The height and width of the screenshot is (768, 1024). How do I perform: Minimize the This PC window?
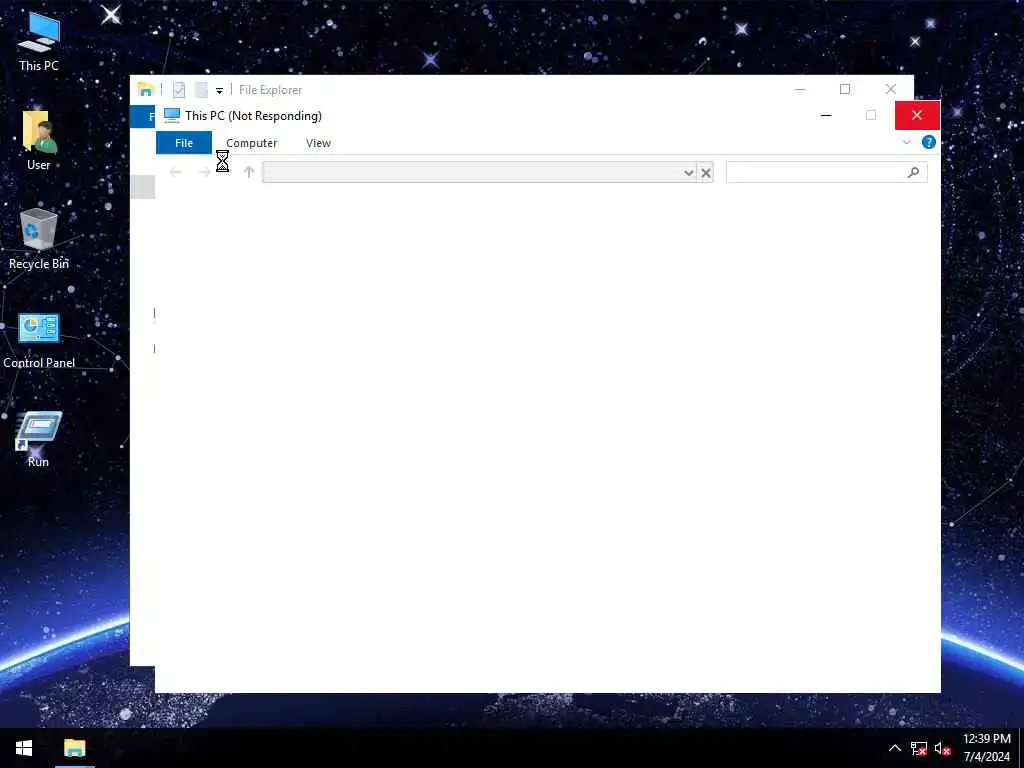[826, 116]
